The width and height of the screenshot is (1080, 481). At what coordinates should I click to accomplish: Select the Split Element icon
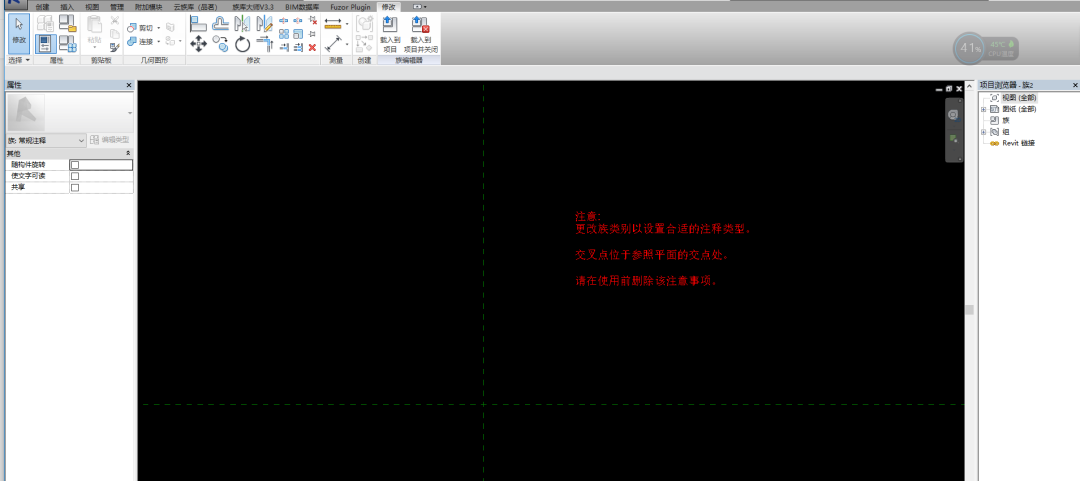(x=284, y=21)
